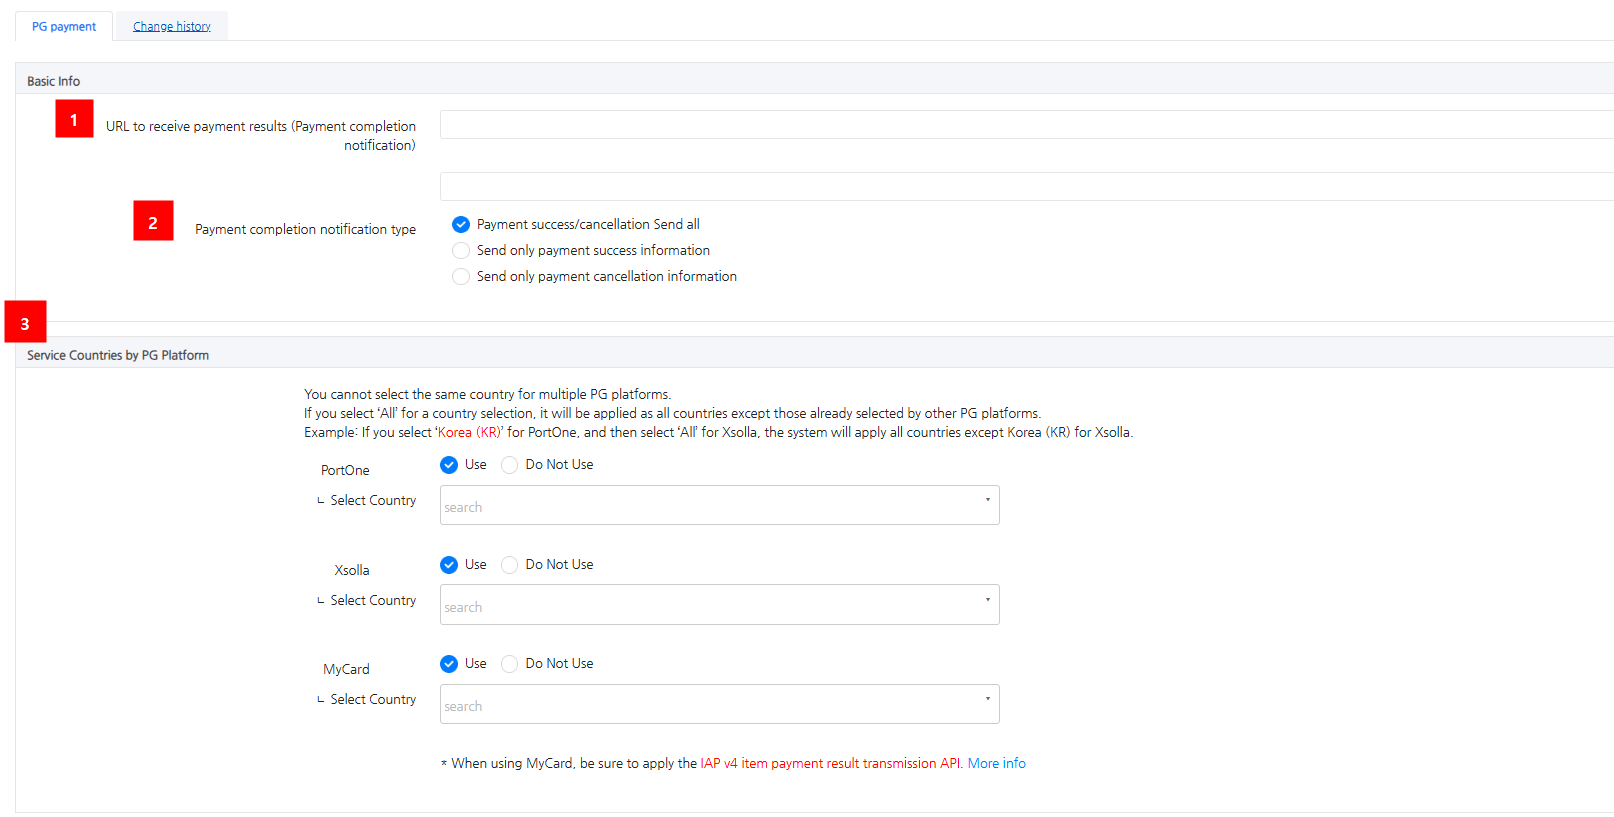Click the red number 2 marker
This screenshot has height=817, width=1614.
[153, 221]
